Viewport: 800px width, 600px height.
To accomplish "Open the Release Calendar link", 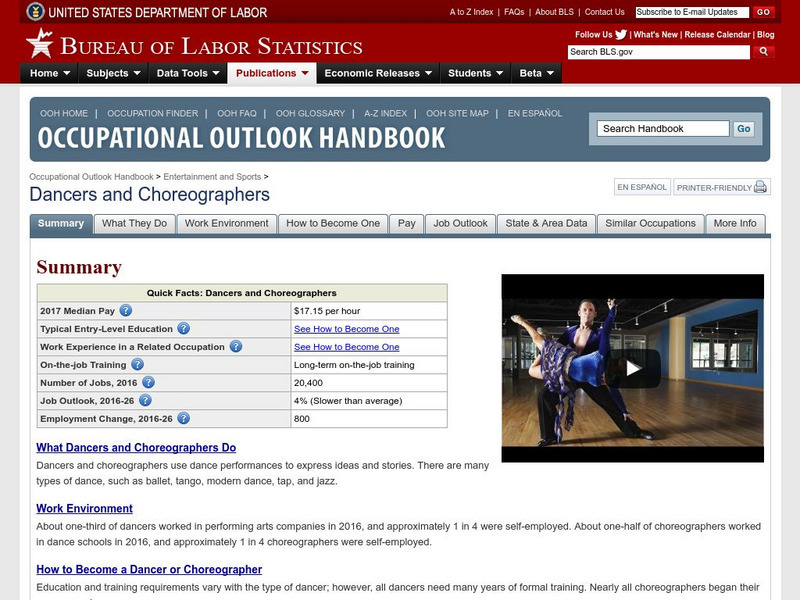I will point(717,35).
